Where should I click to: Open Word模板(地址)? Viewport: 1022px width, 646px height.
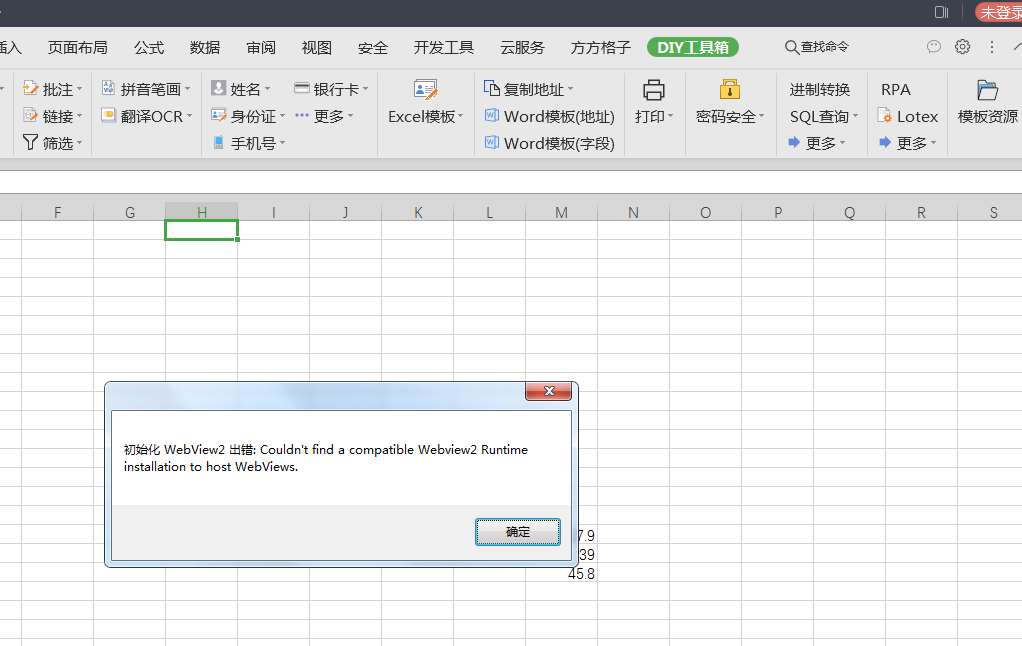pyautogui.click(x=549, y=117)
